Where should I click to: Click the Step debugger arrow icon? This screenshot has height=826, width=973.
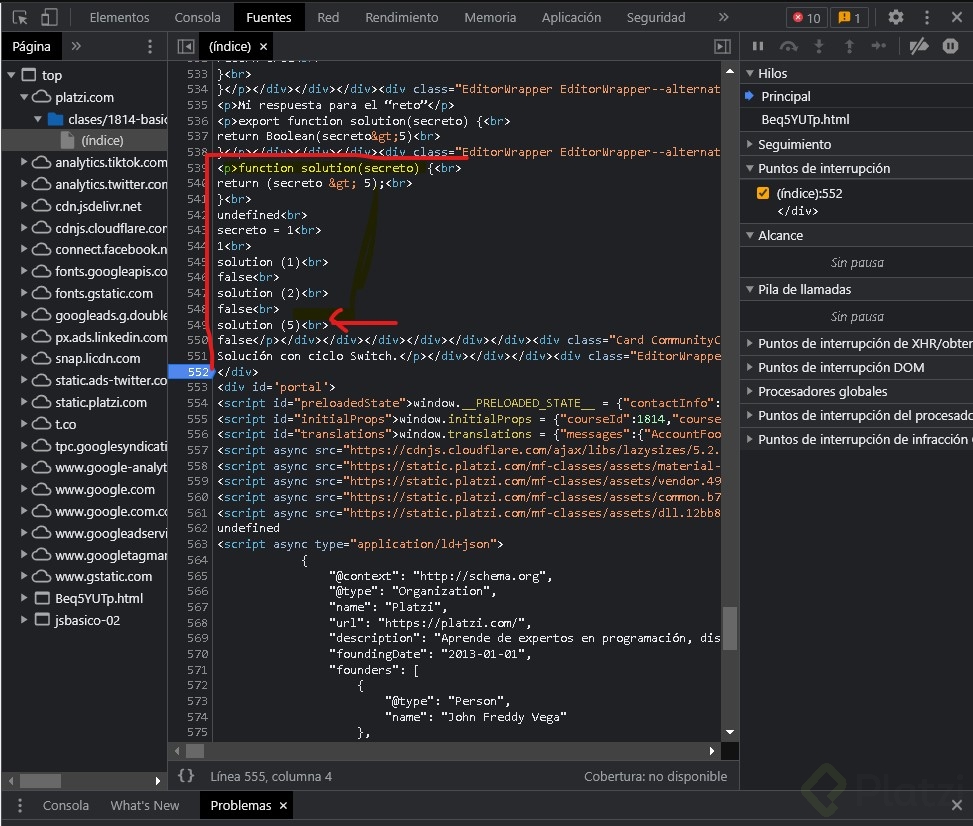[879, 46]
